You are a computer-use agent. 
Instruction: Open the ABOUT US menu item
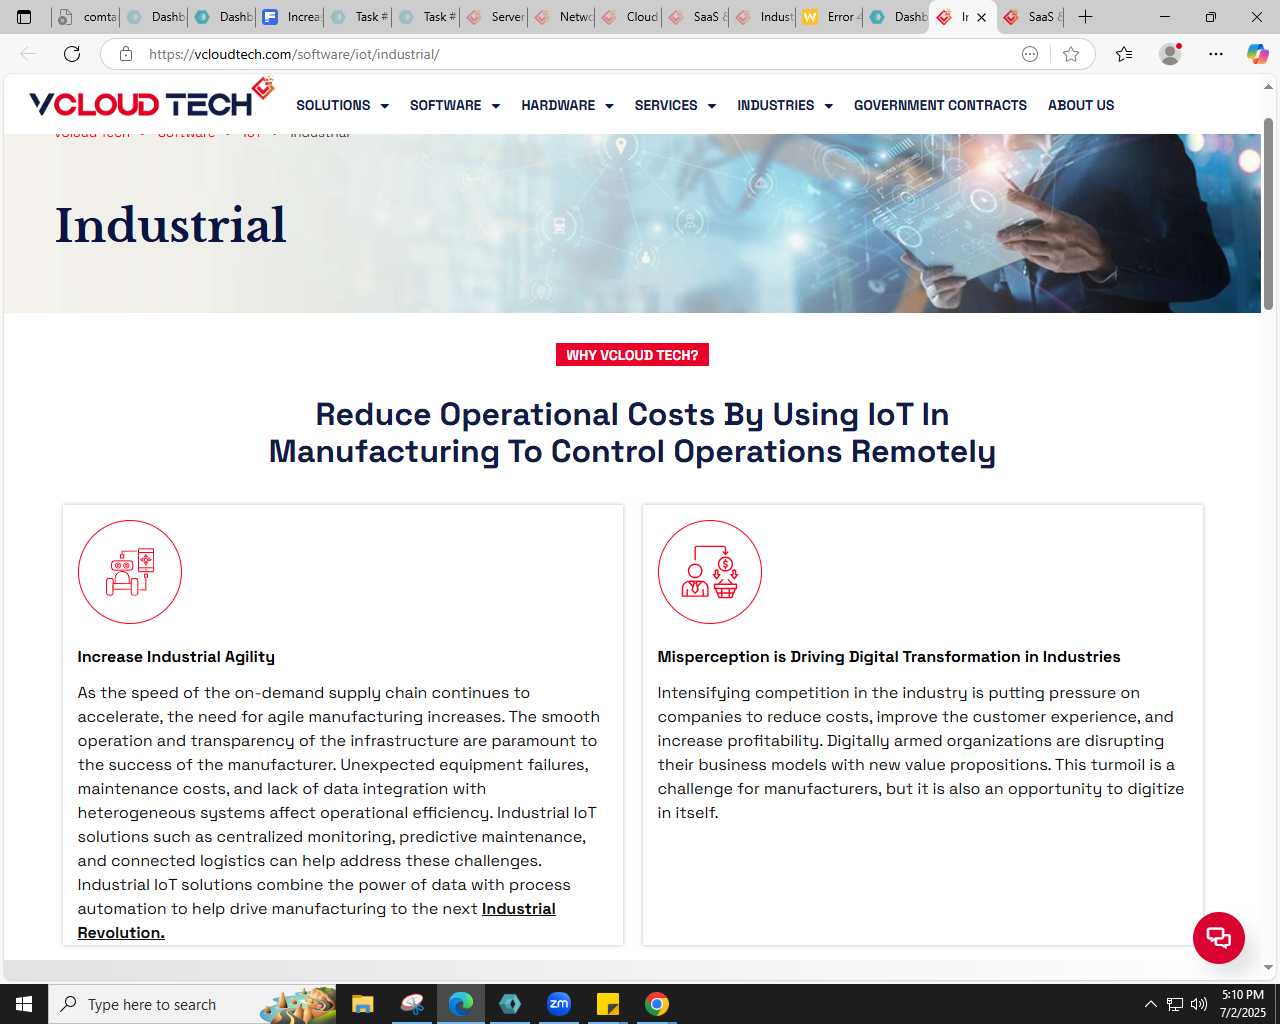tap(1081, 105)
